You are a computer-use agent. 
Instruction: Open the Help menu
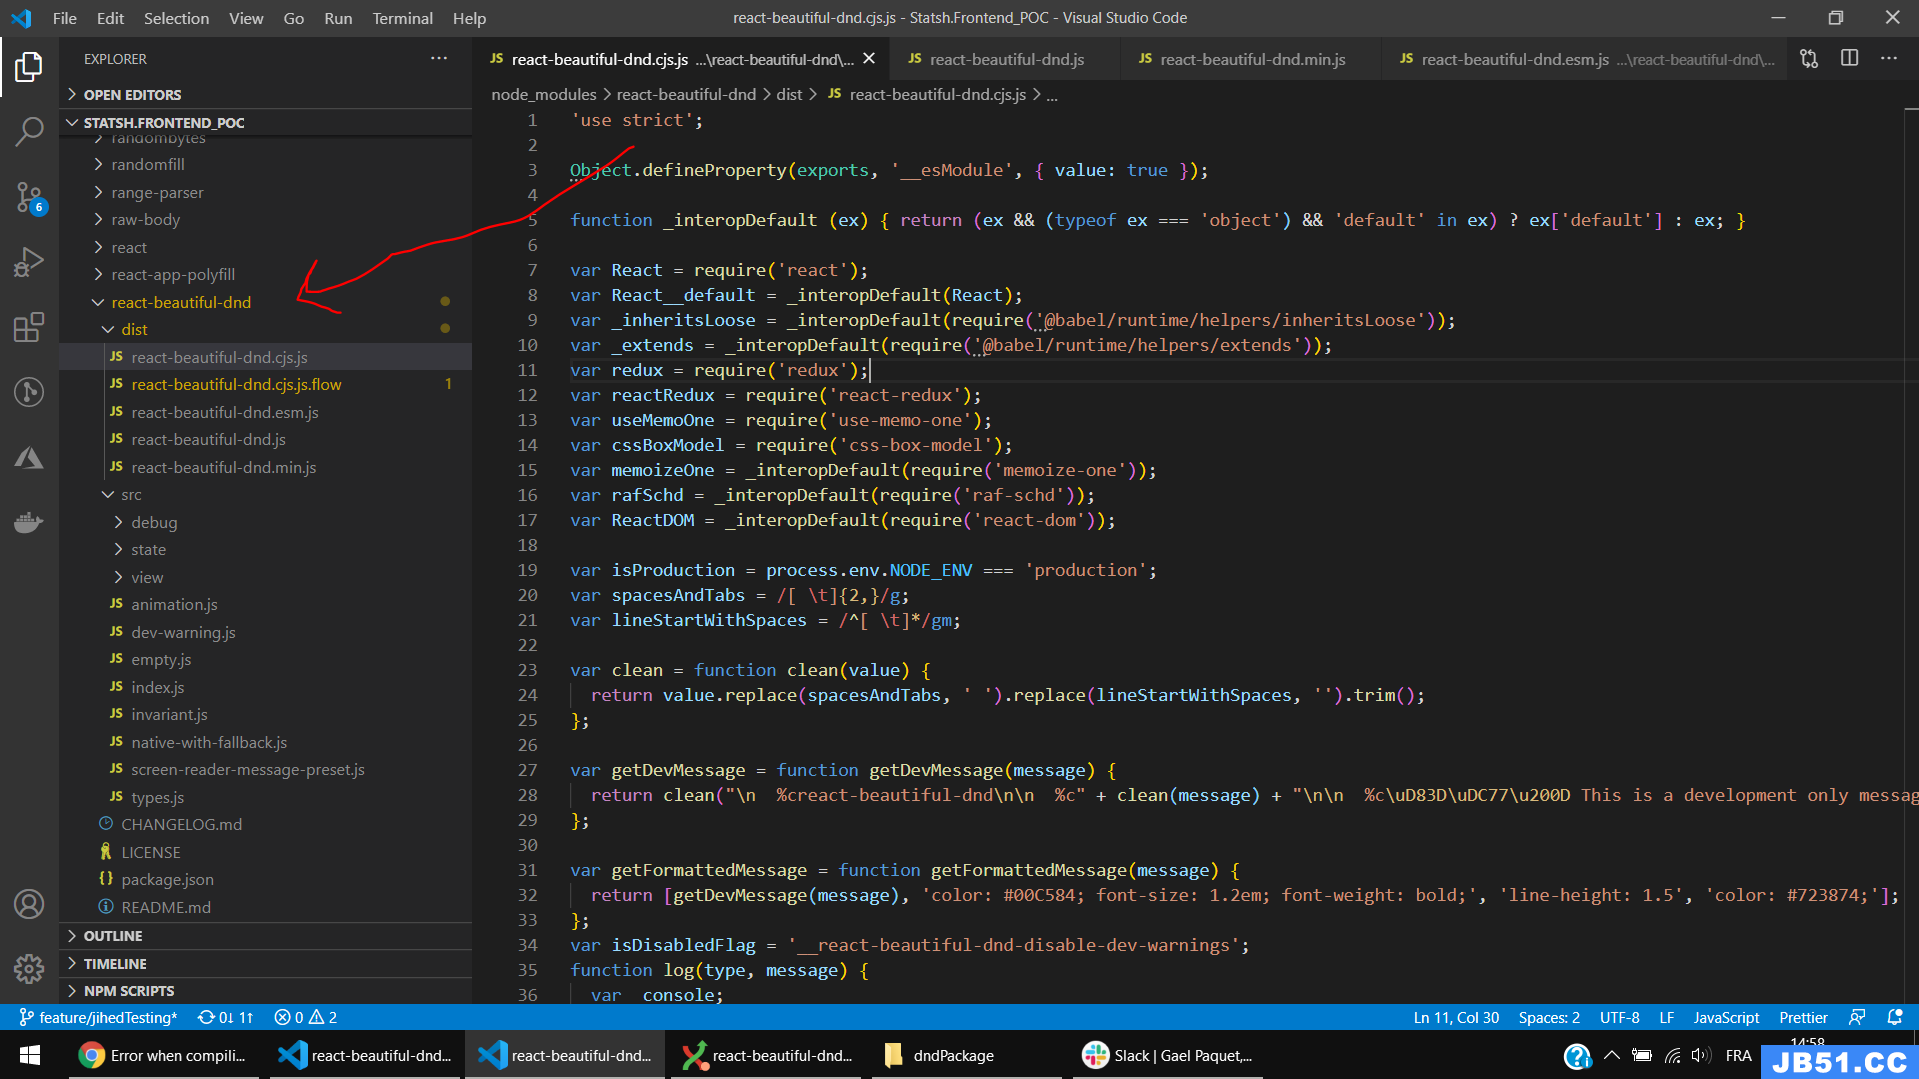469,18
